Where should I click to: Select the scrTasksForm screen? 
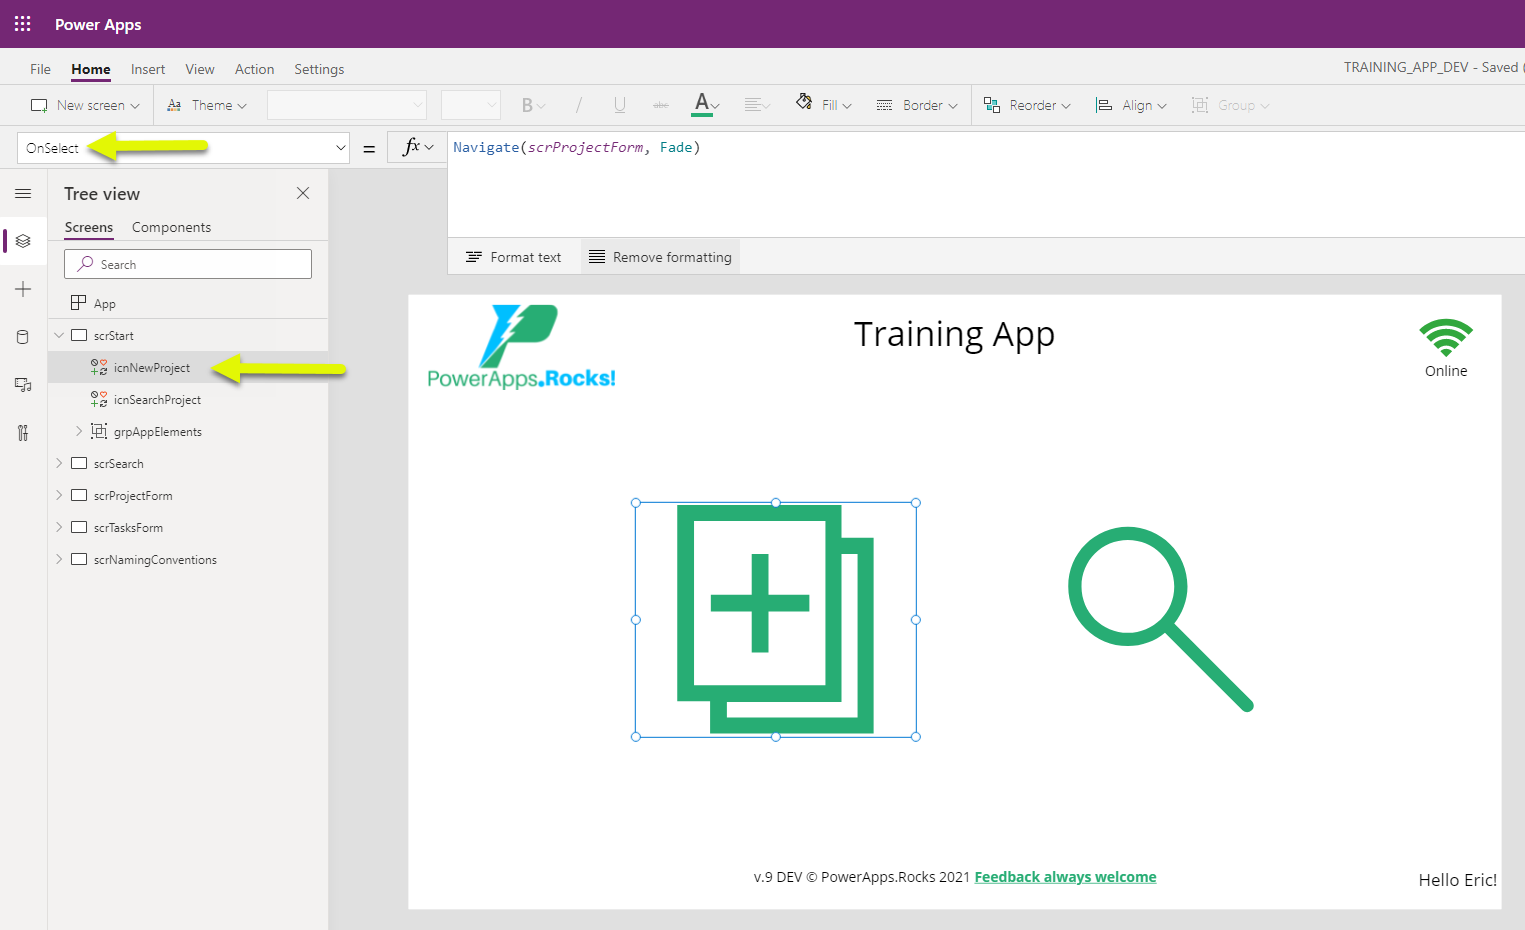128,528
